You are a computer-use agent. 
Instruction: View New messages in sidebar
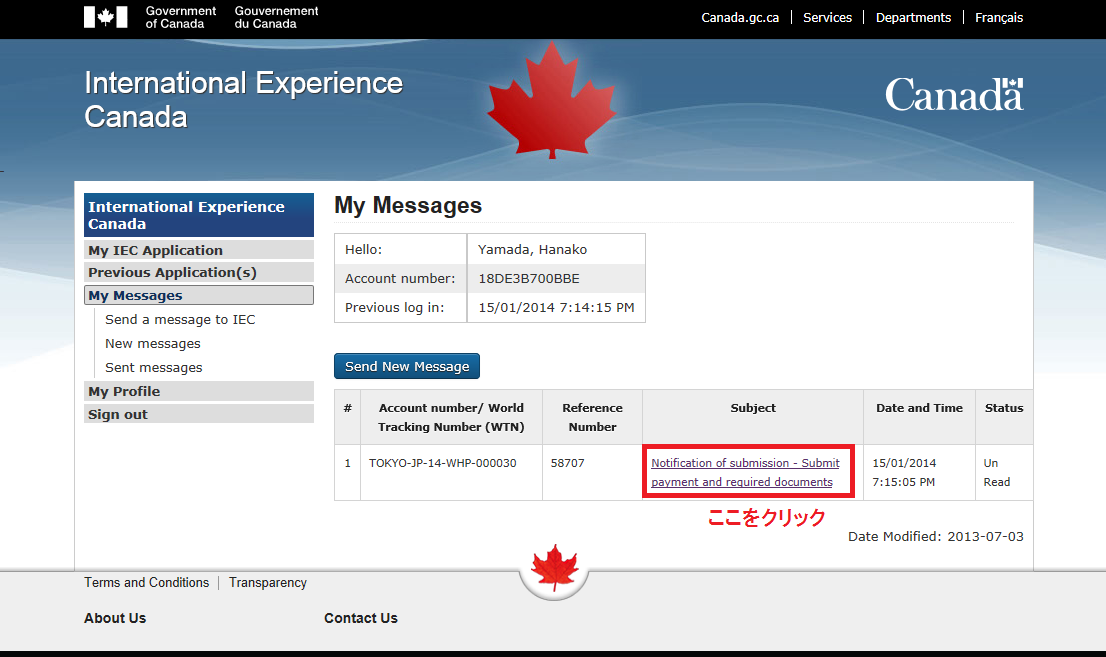(153, 344)
